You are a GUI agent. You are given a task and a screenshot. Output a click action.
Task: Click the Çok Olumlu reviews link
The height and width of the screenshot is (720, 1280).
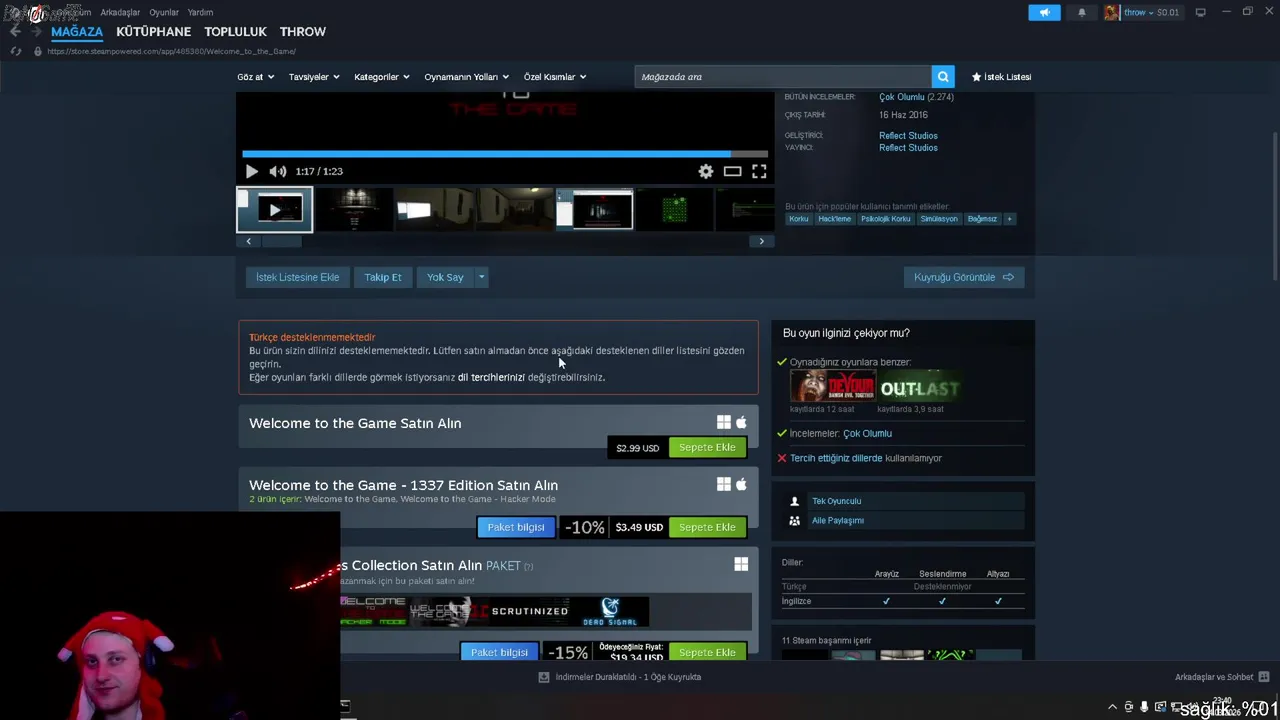coord(901,97)
